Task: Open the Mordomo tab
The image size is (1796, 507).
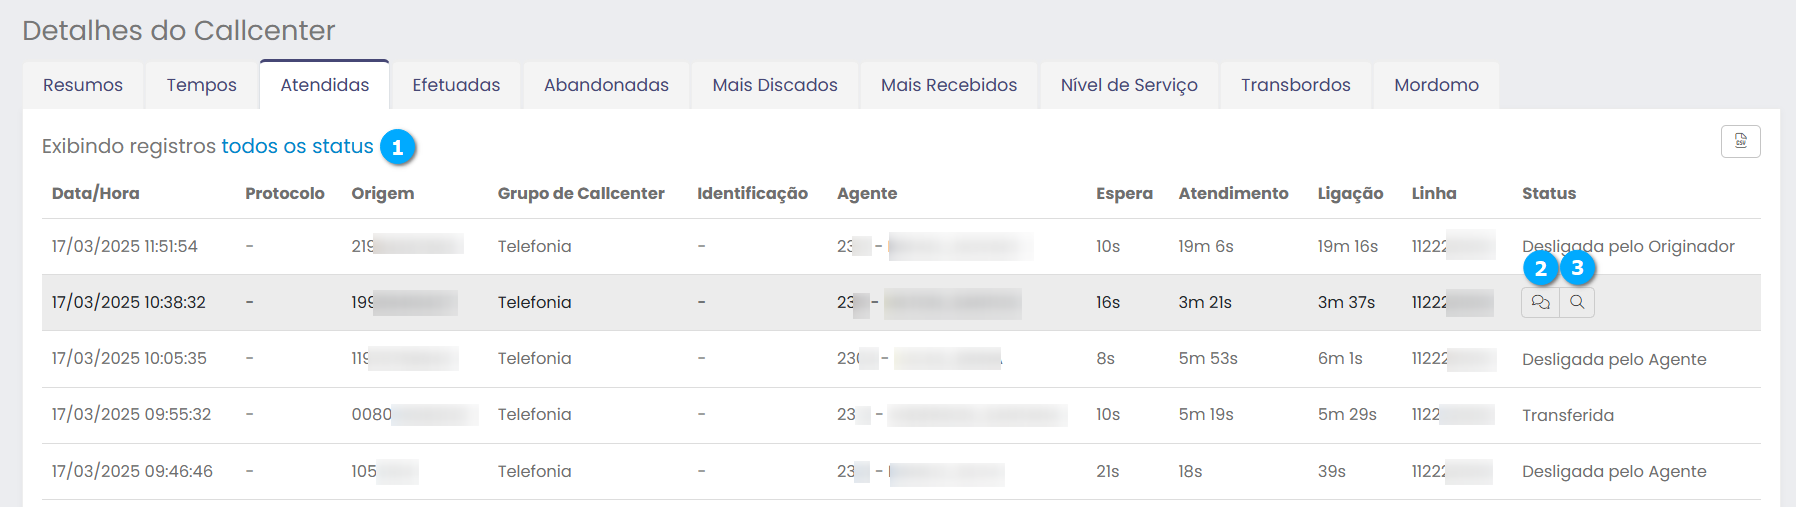Action: tap(1436, 85)
